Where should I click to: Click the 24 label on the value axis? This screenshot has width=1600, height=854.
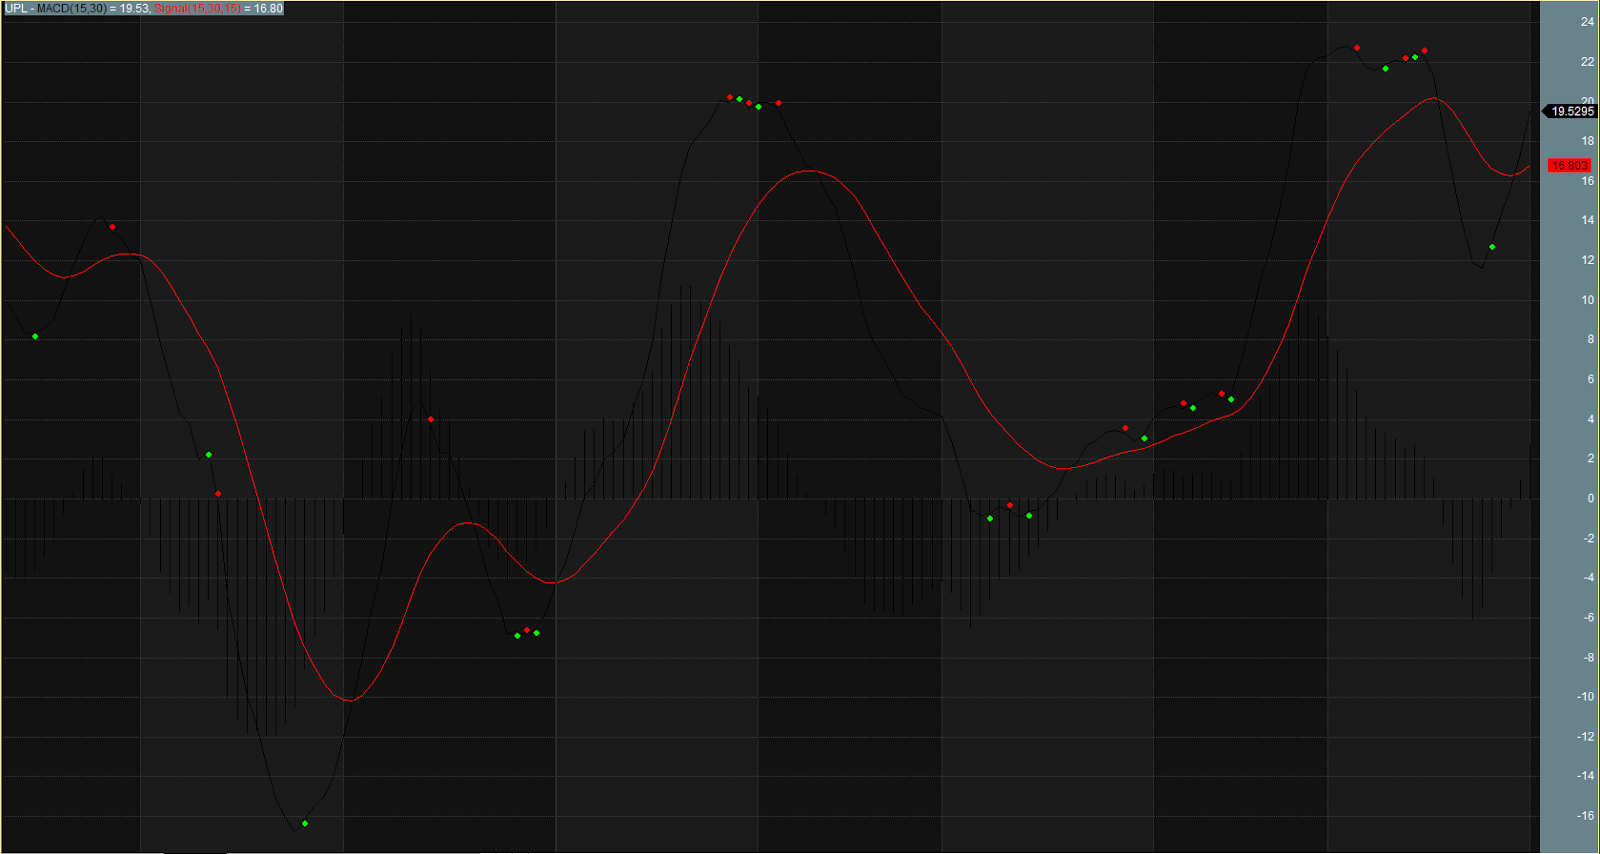(1587, 22)
